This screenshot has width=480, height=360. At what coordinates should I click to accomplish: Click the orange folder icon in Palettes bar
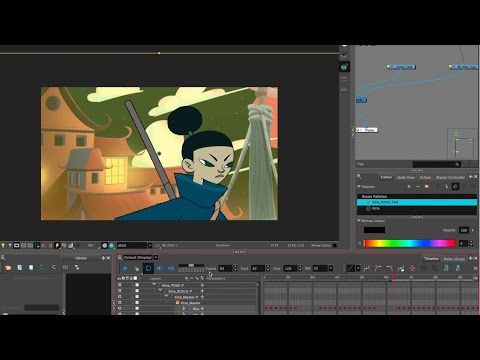426,186
